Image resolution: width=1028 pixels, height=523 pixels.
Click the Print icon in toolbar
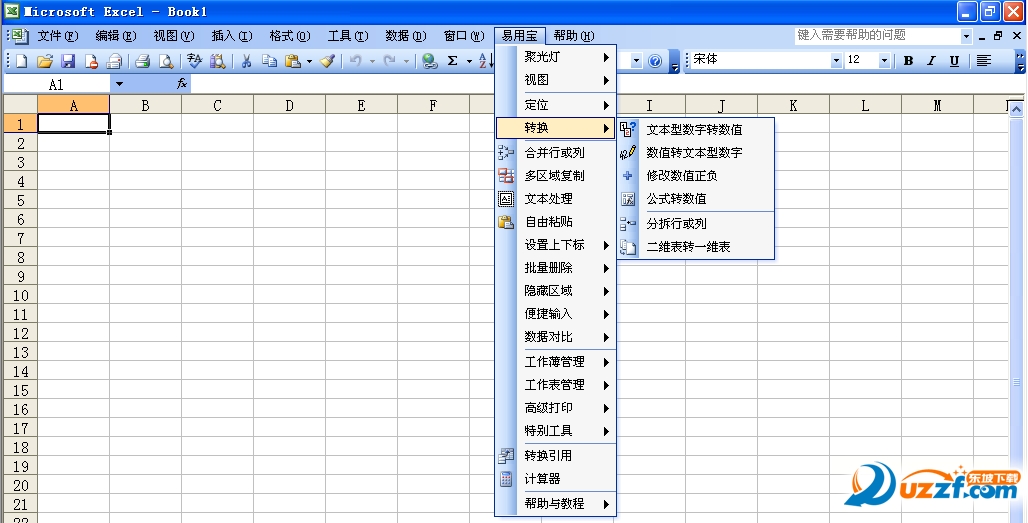142,61
